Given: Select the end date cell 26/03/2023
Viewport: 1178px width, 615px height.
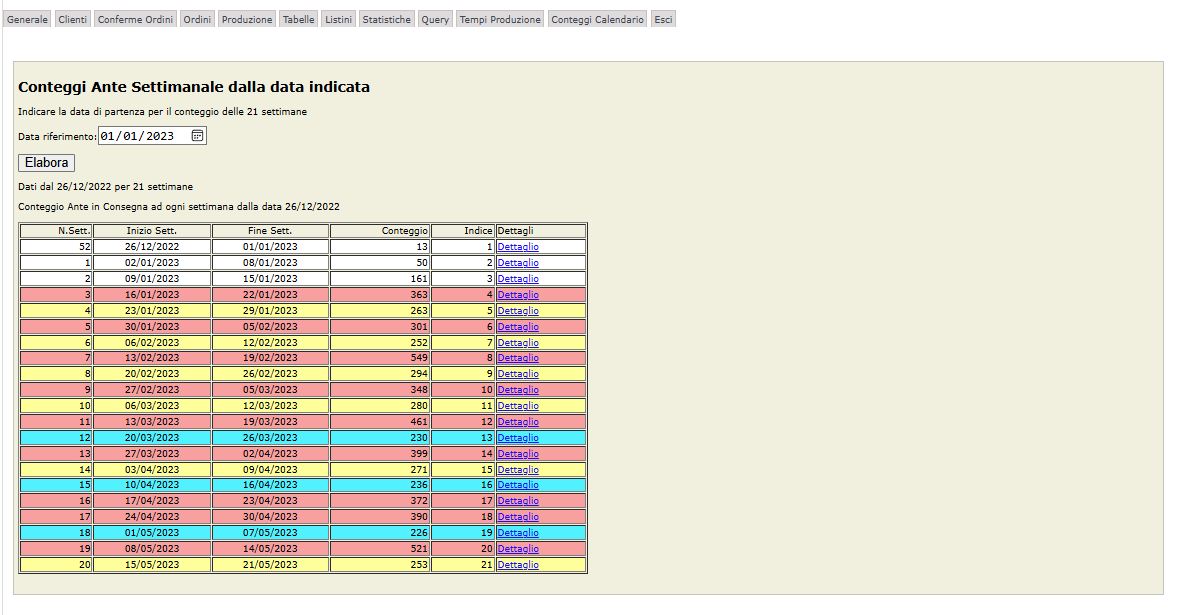Looking at the screenshot, I should click(x=270, y=438).
